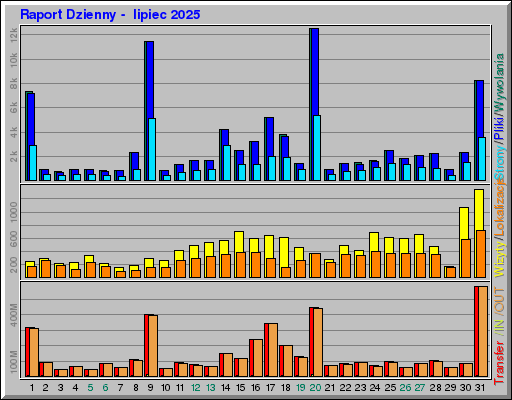Select the red 'Transfer' legend text
This screenshot has width=512, height=400.
pos(500,363)
